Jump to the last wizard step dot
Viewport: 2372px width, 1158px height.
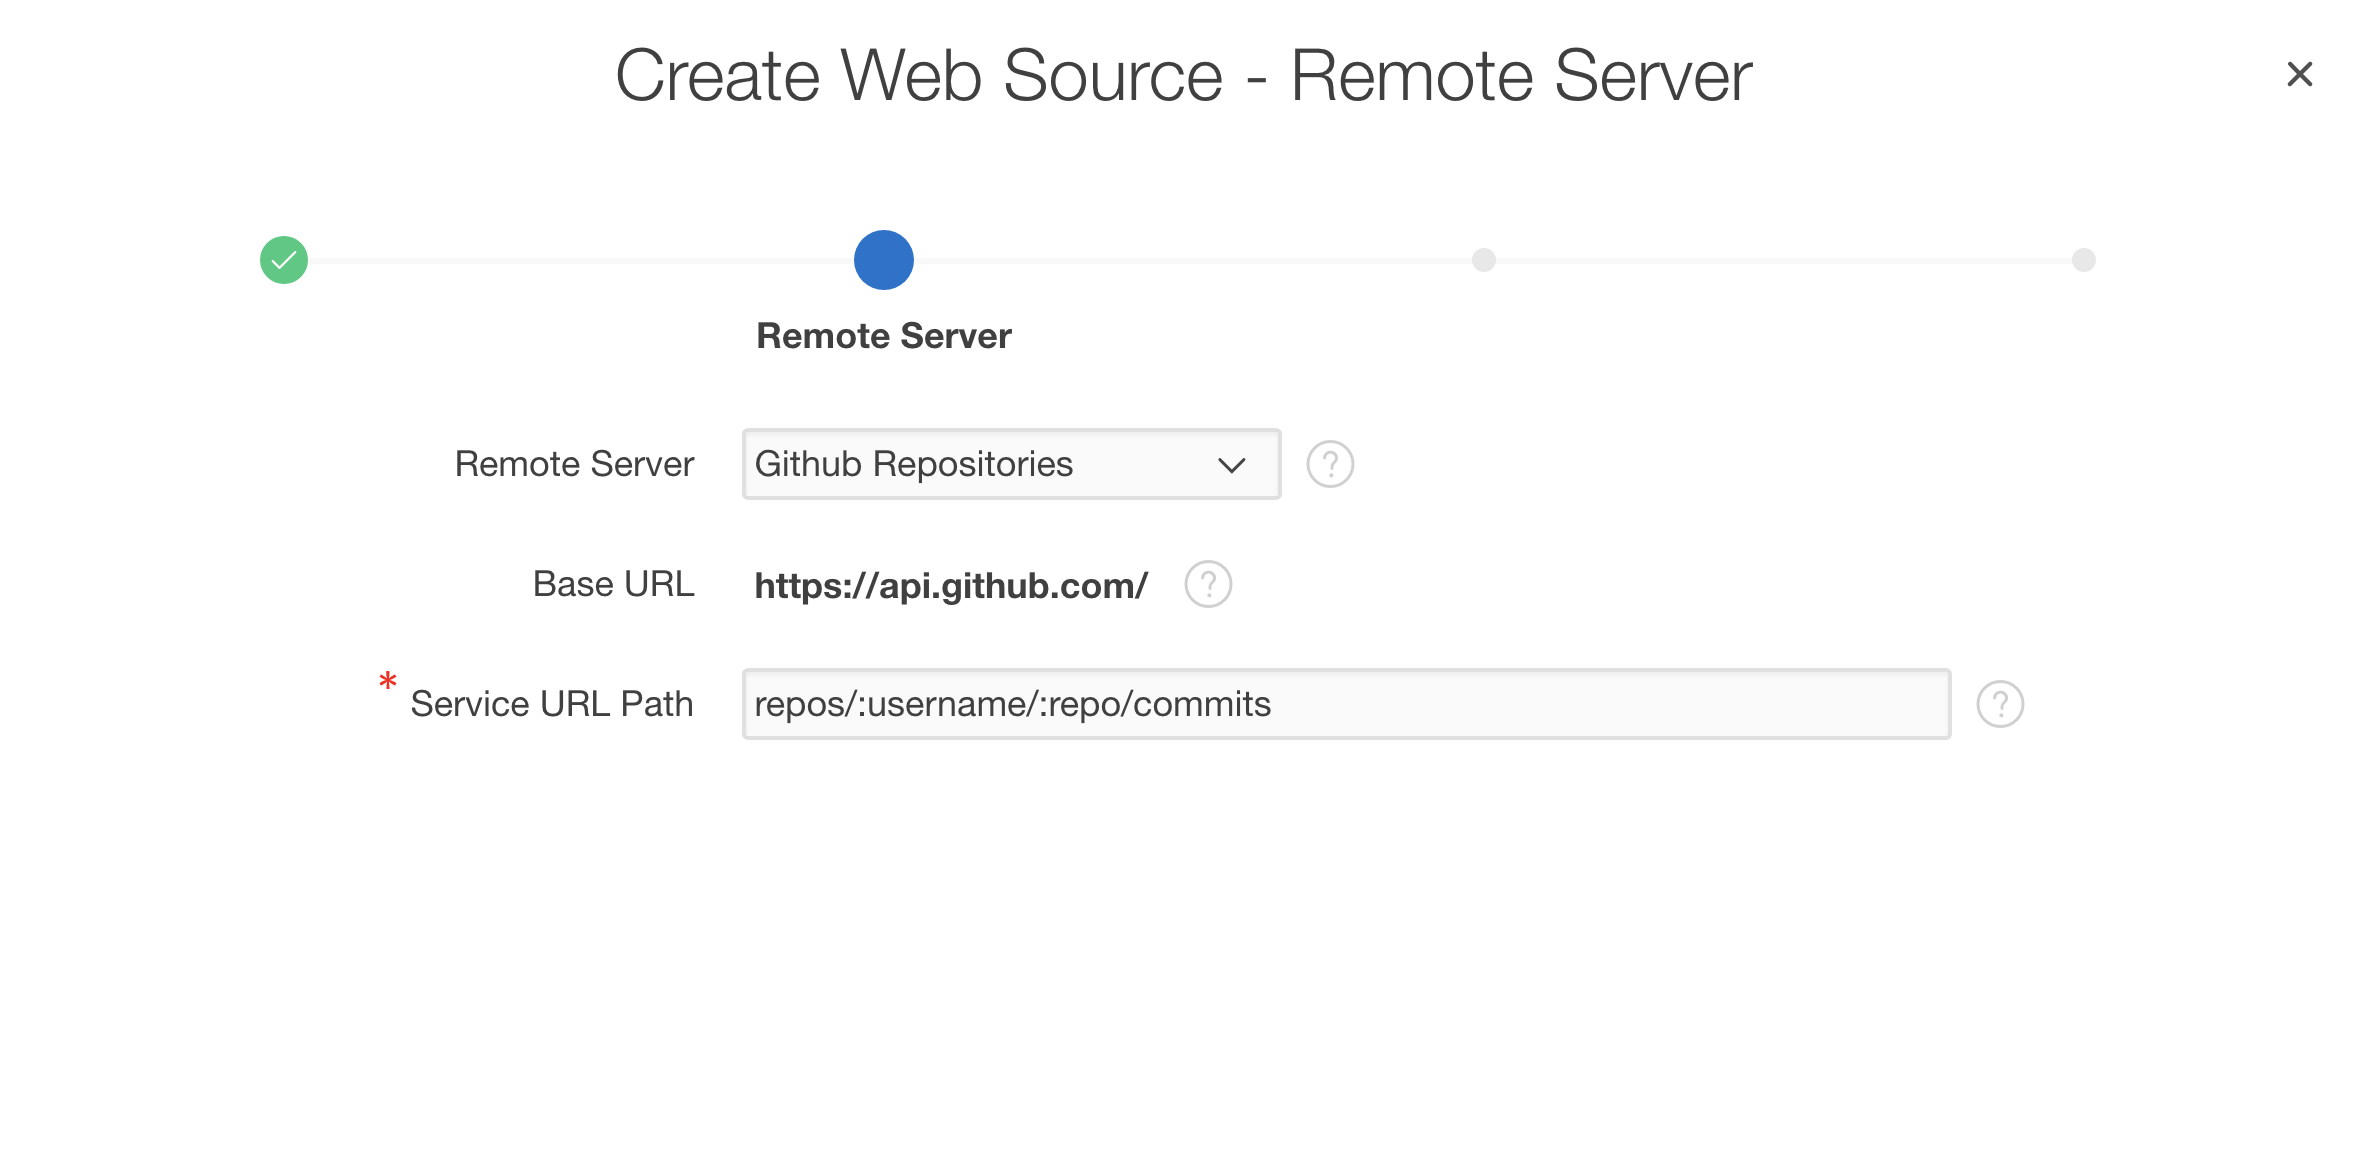pyautogui.click(x=2083, y=260)
